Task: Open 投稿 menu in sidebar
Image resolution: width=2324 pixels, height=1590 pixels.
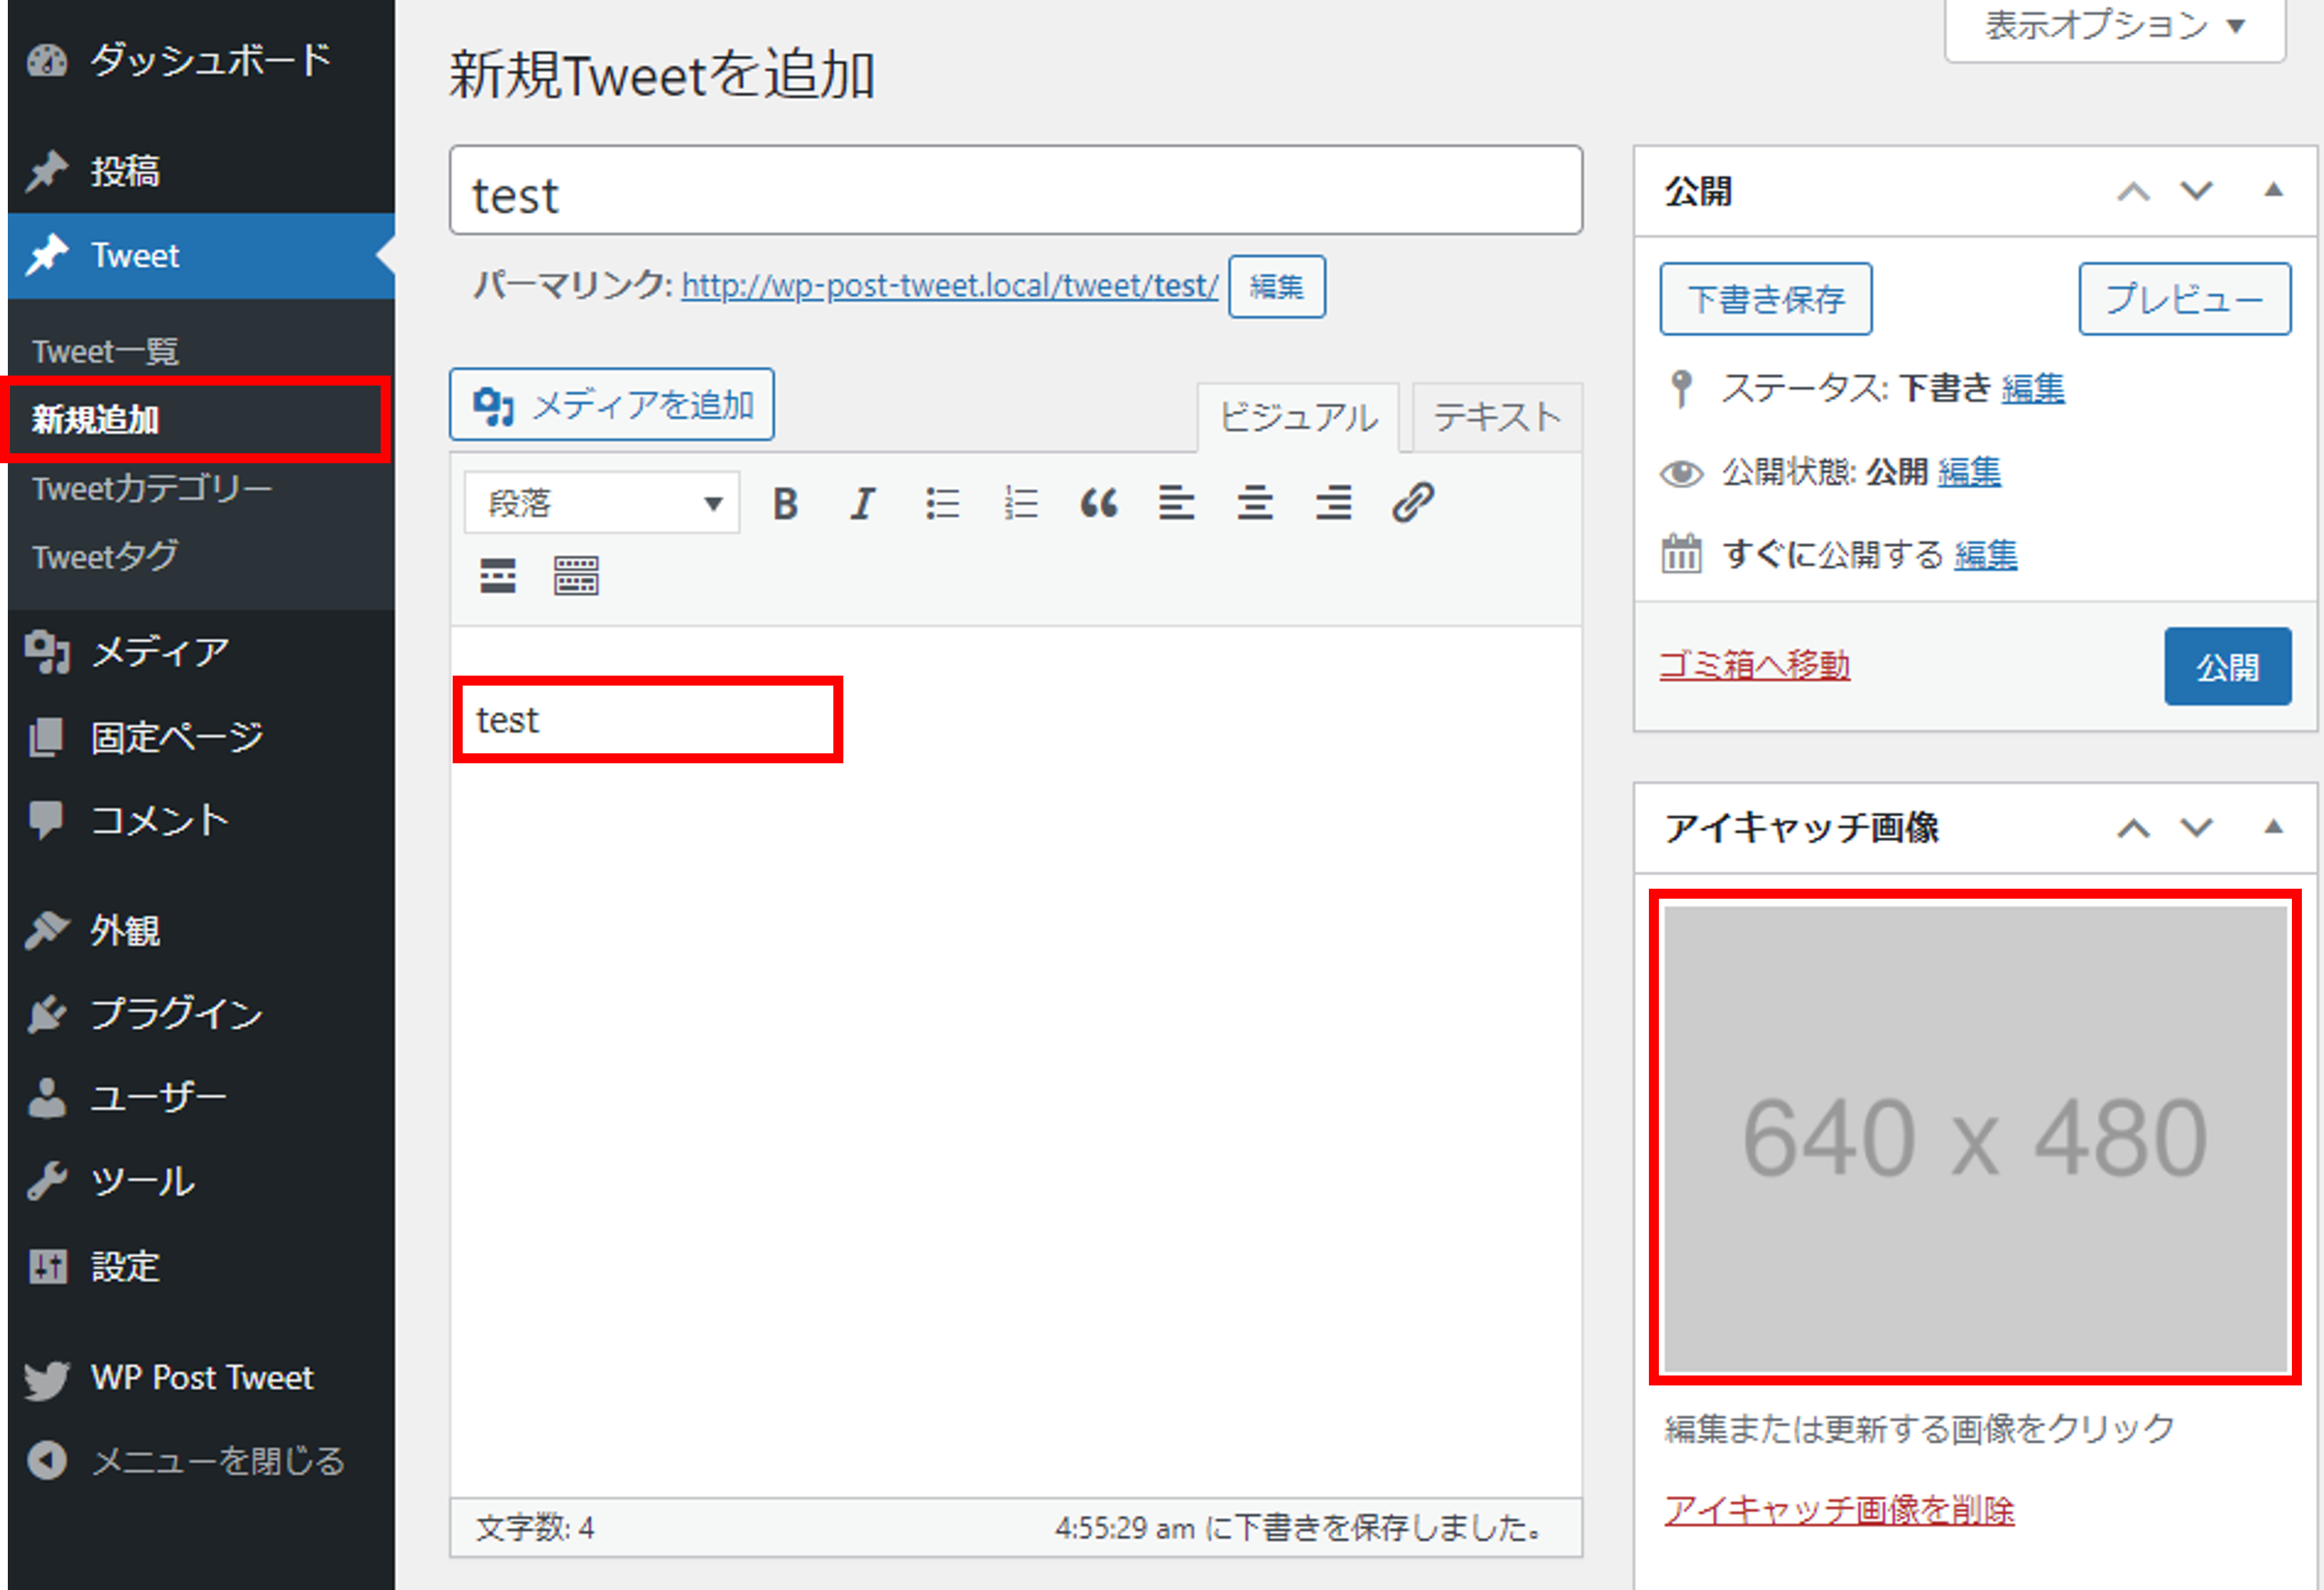Action: [x=201, y=171]
